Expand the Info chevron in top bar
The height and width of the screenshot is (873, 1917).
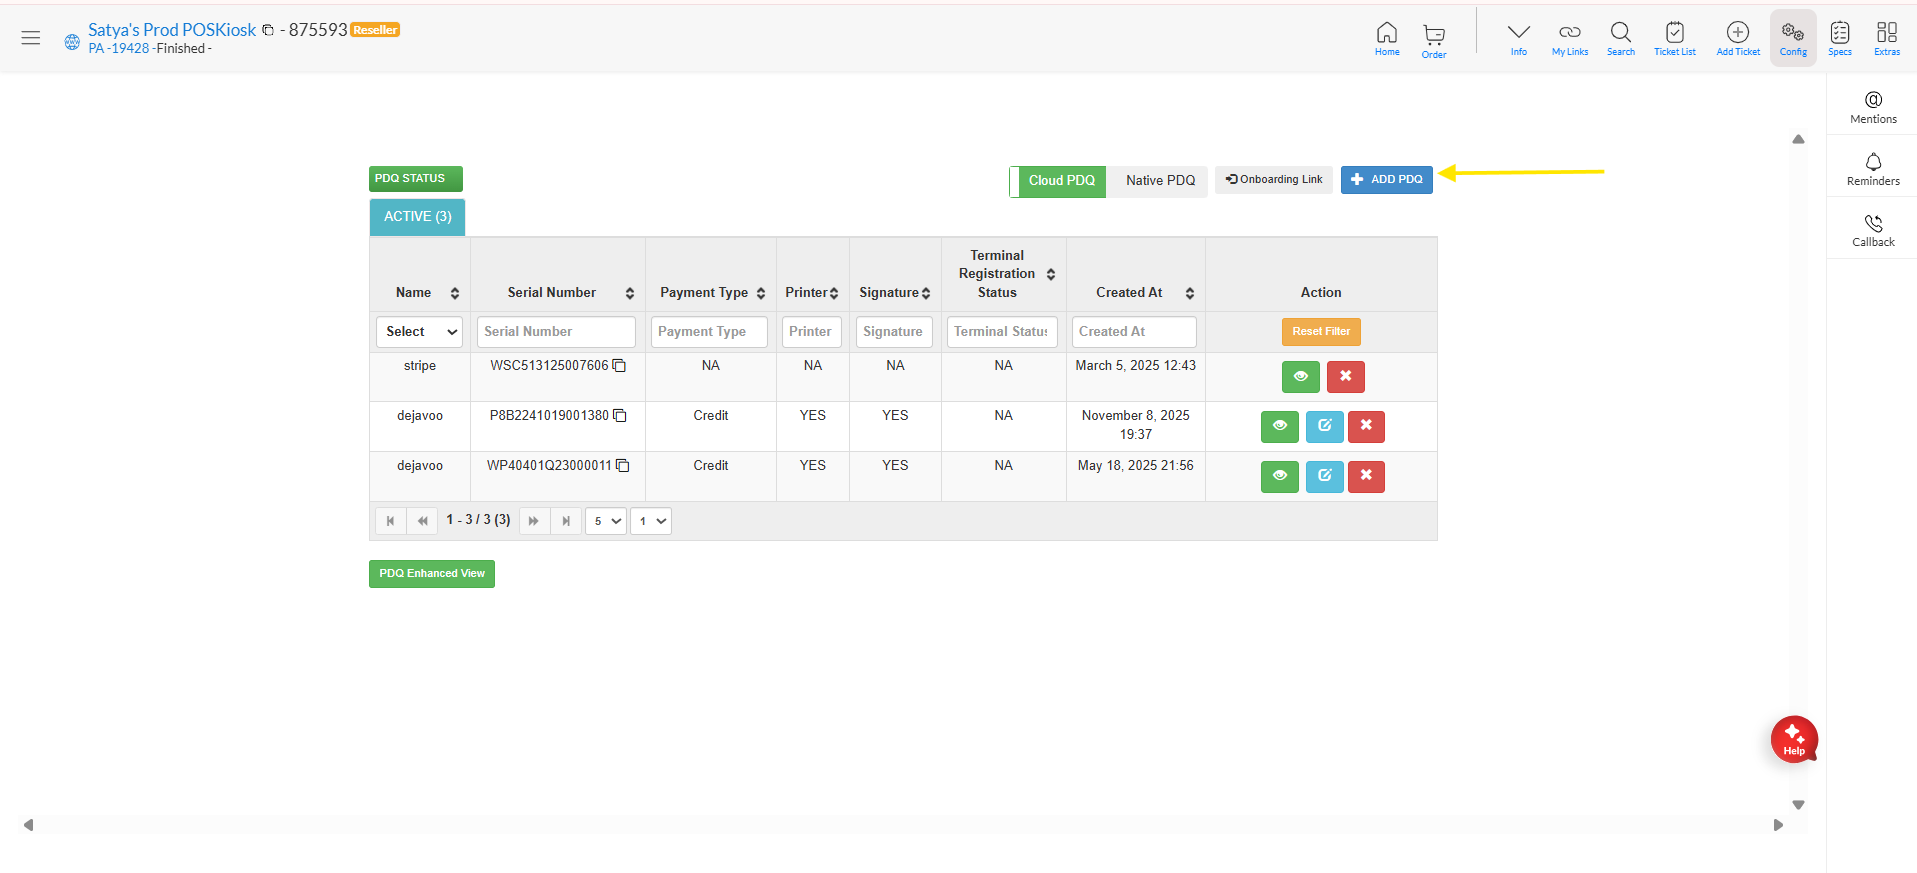(x=1518, y=38)
